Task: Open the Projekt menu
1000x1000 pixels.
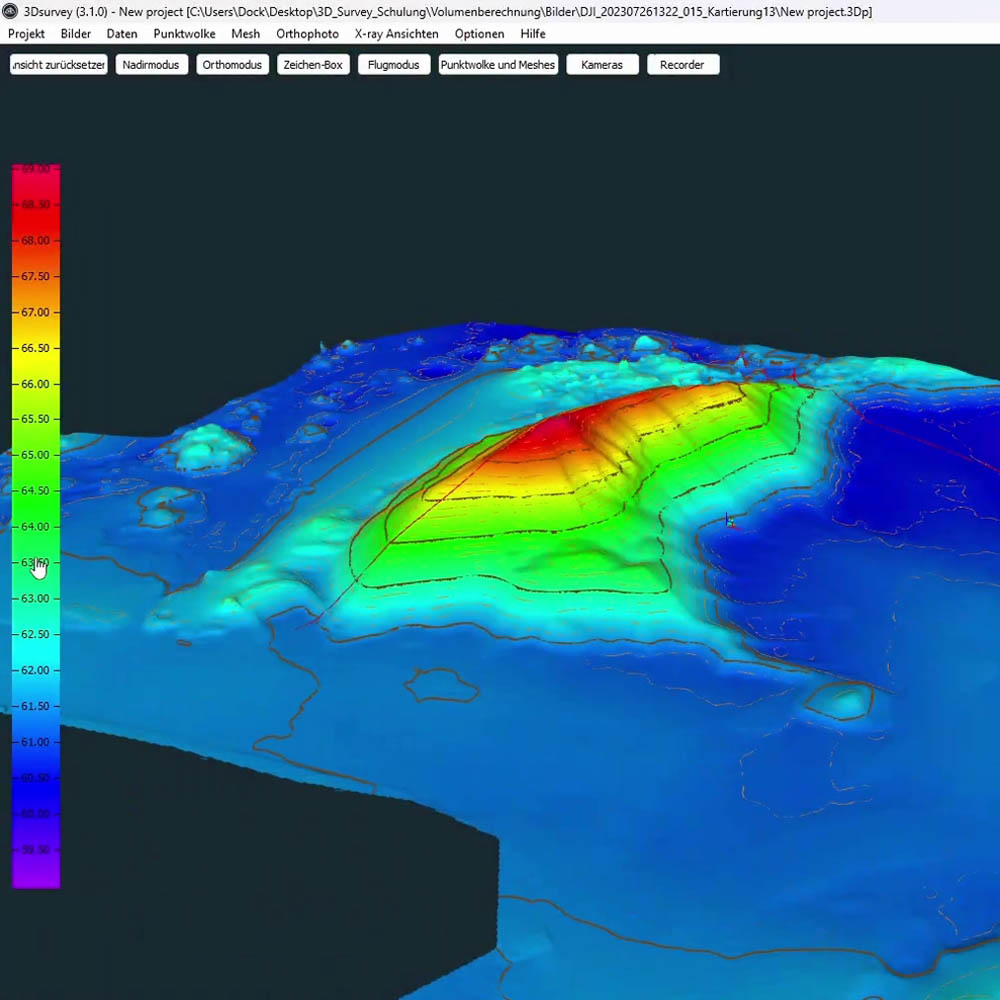Action: tap(26, 34)
